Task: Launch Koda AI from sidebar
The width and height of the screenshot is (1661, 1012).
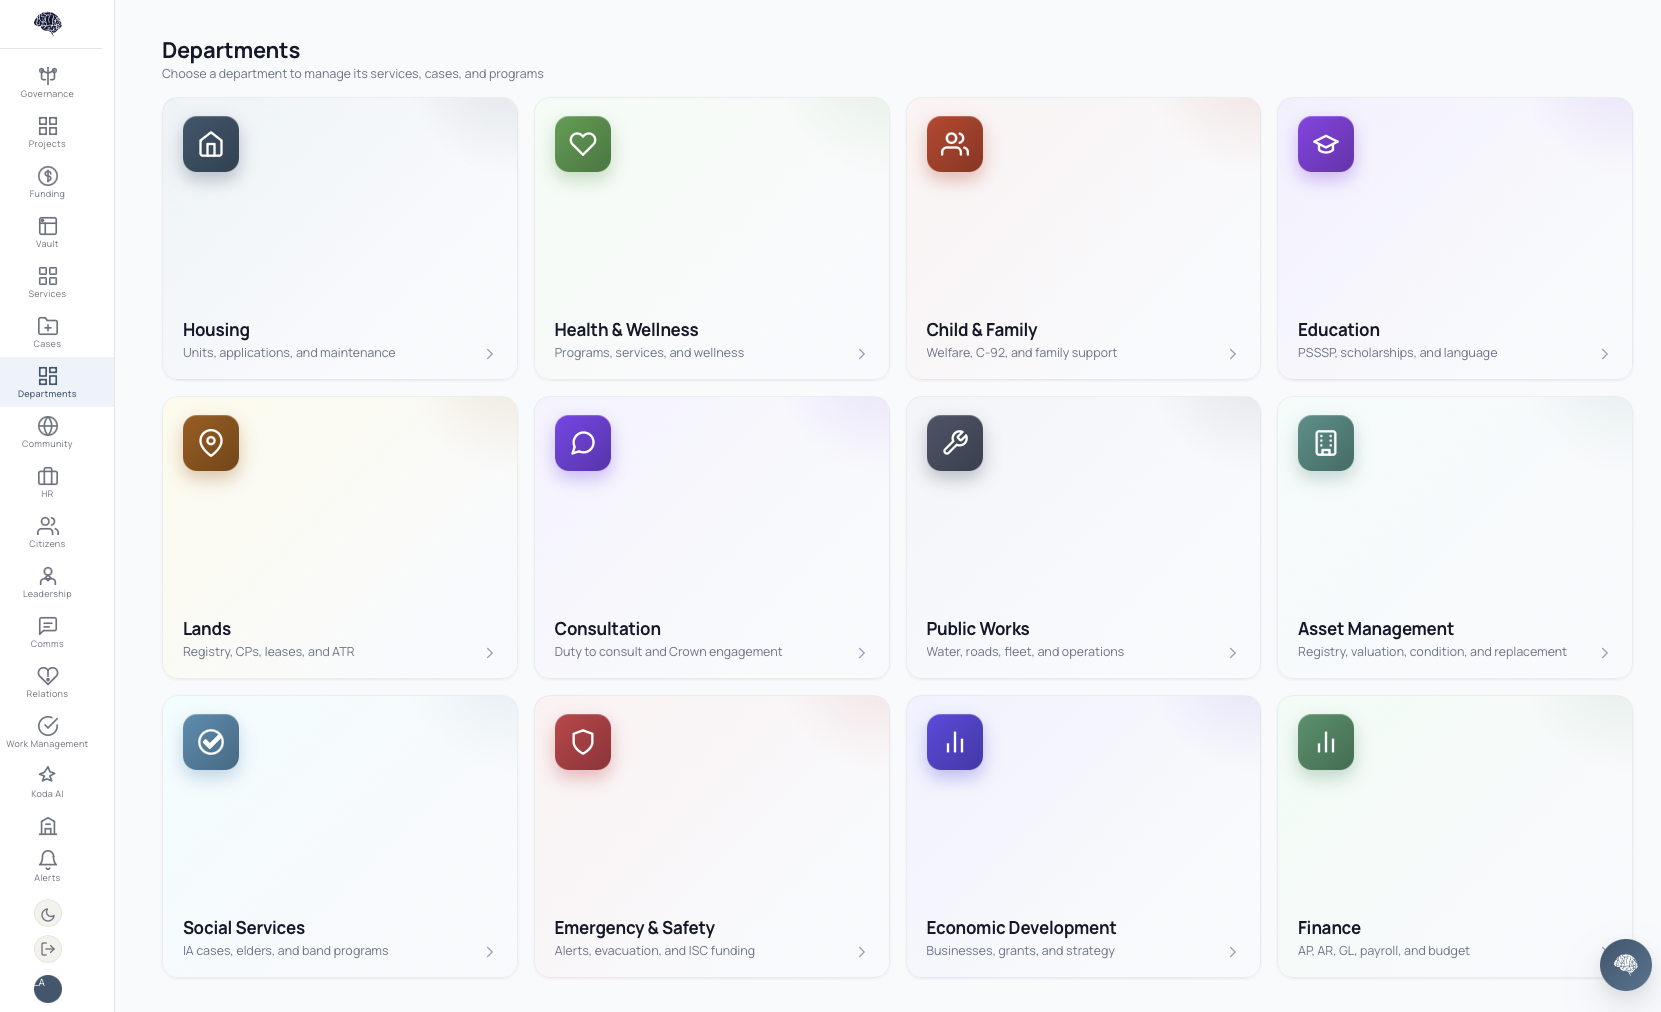Action: pyautogui.click(x=47, y=782)
